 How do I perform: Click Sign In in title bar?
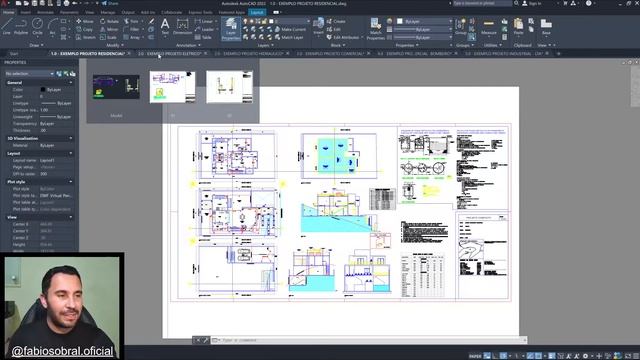pos(531,3)
